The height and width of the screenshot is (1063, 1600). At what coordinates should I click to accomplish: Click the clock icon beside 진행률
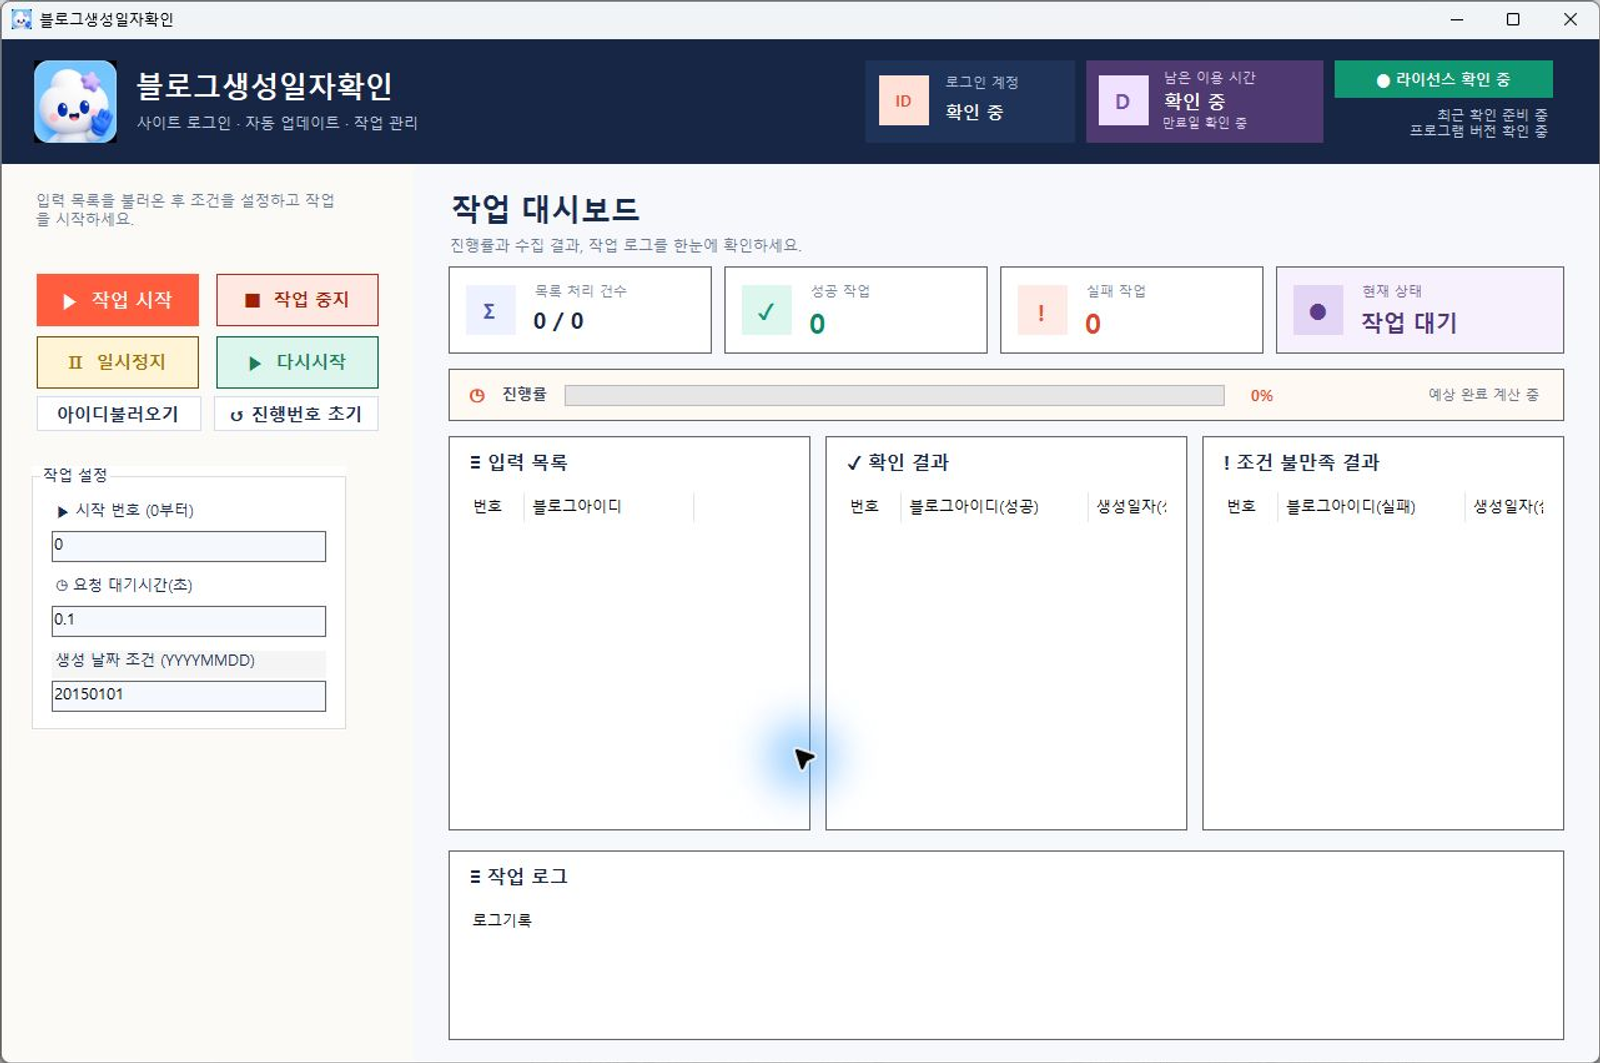coord(477,395)
